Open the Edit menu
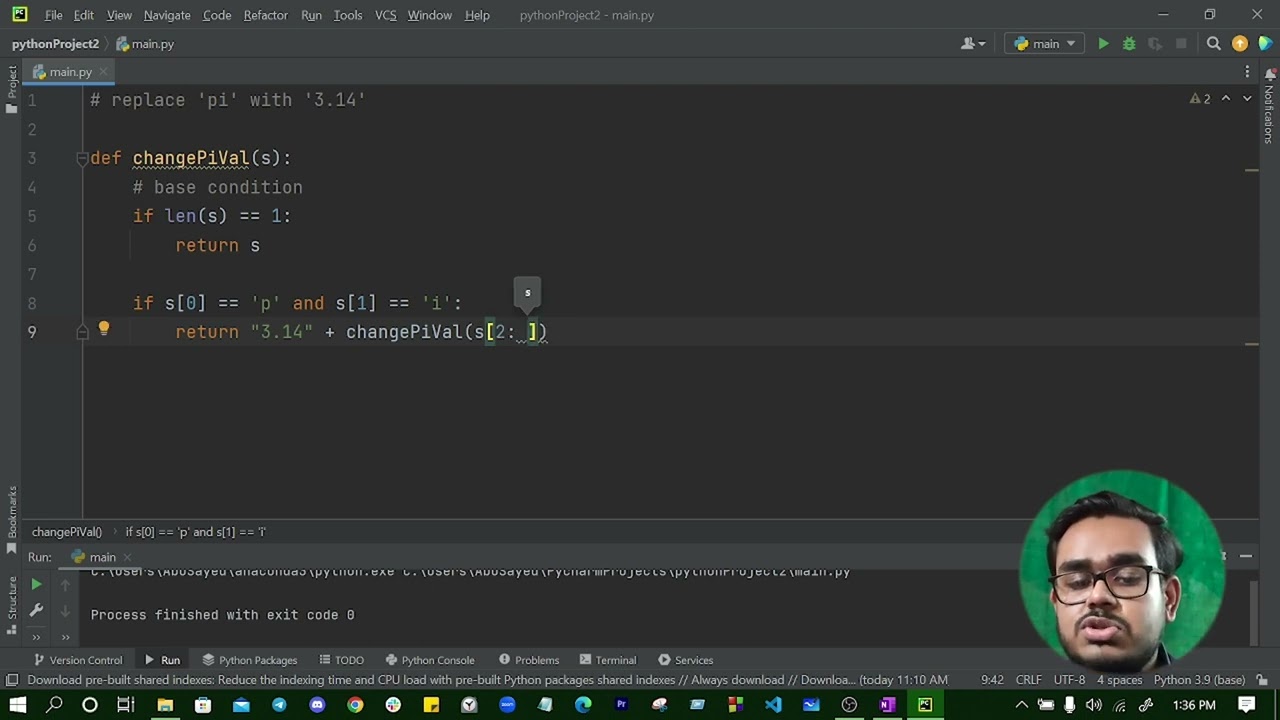This screenshot has height=720, width=1280. (x=84, y=15)
